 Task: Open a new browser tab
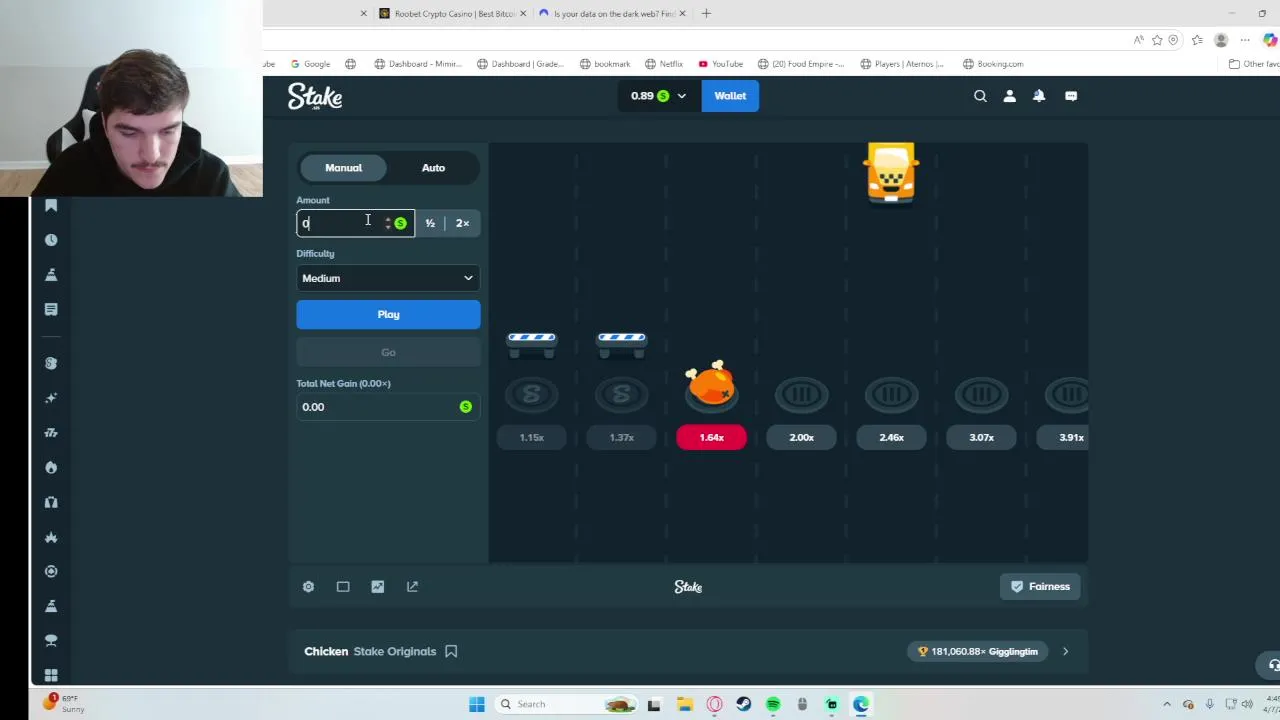click(x=706, y=13)
